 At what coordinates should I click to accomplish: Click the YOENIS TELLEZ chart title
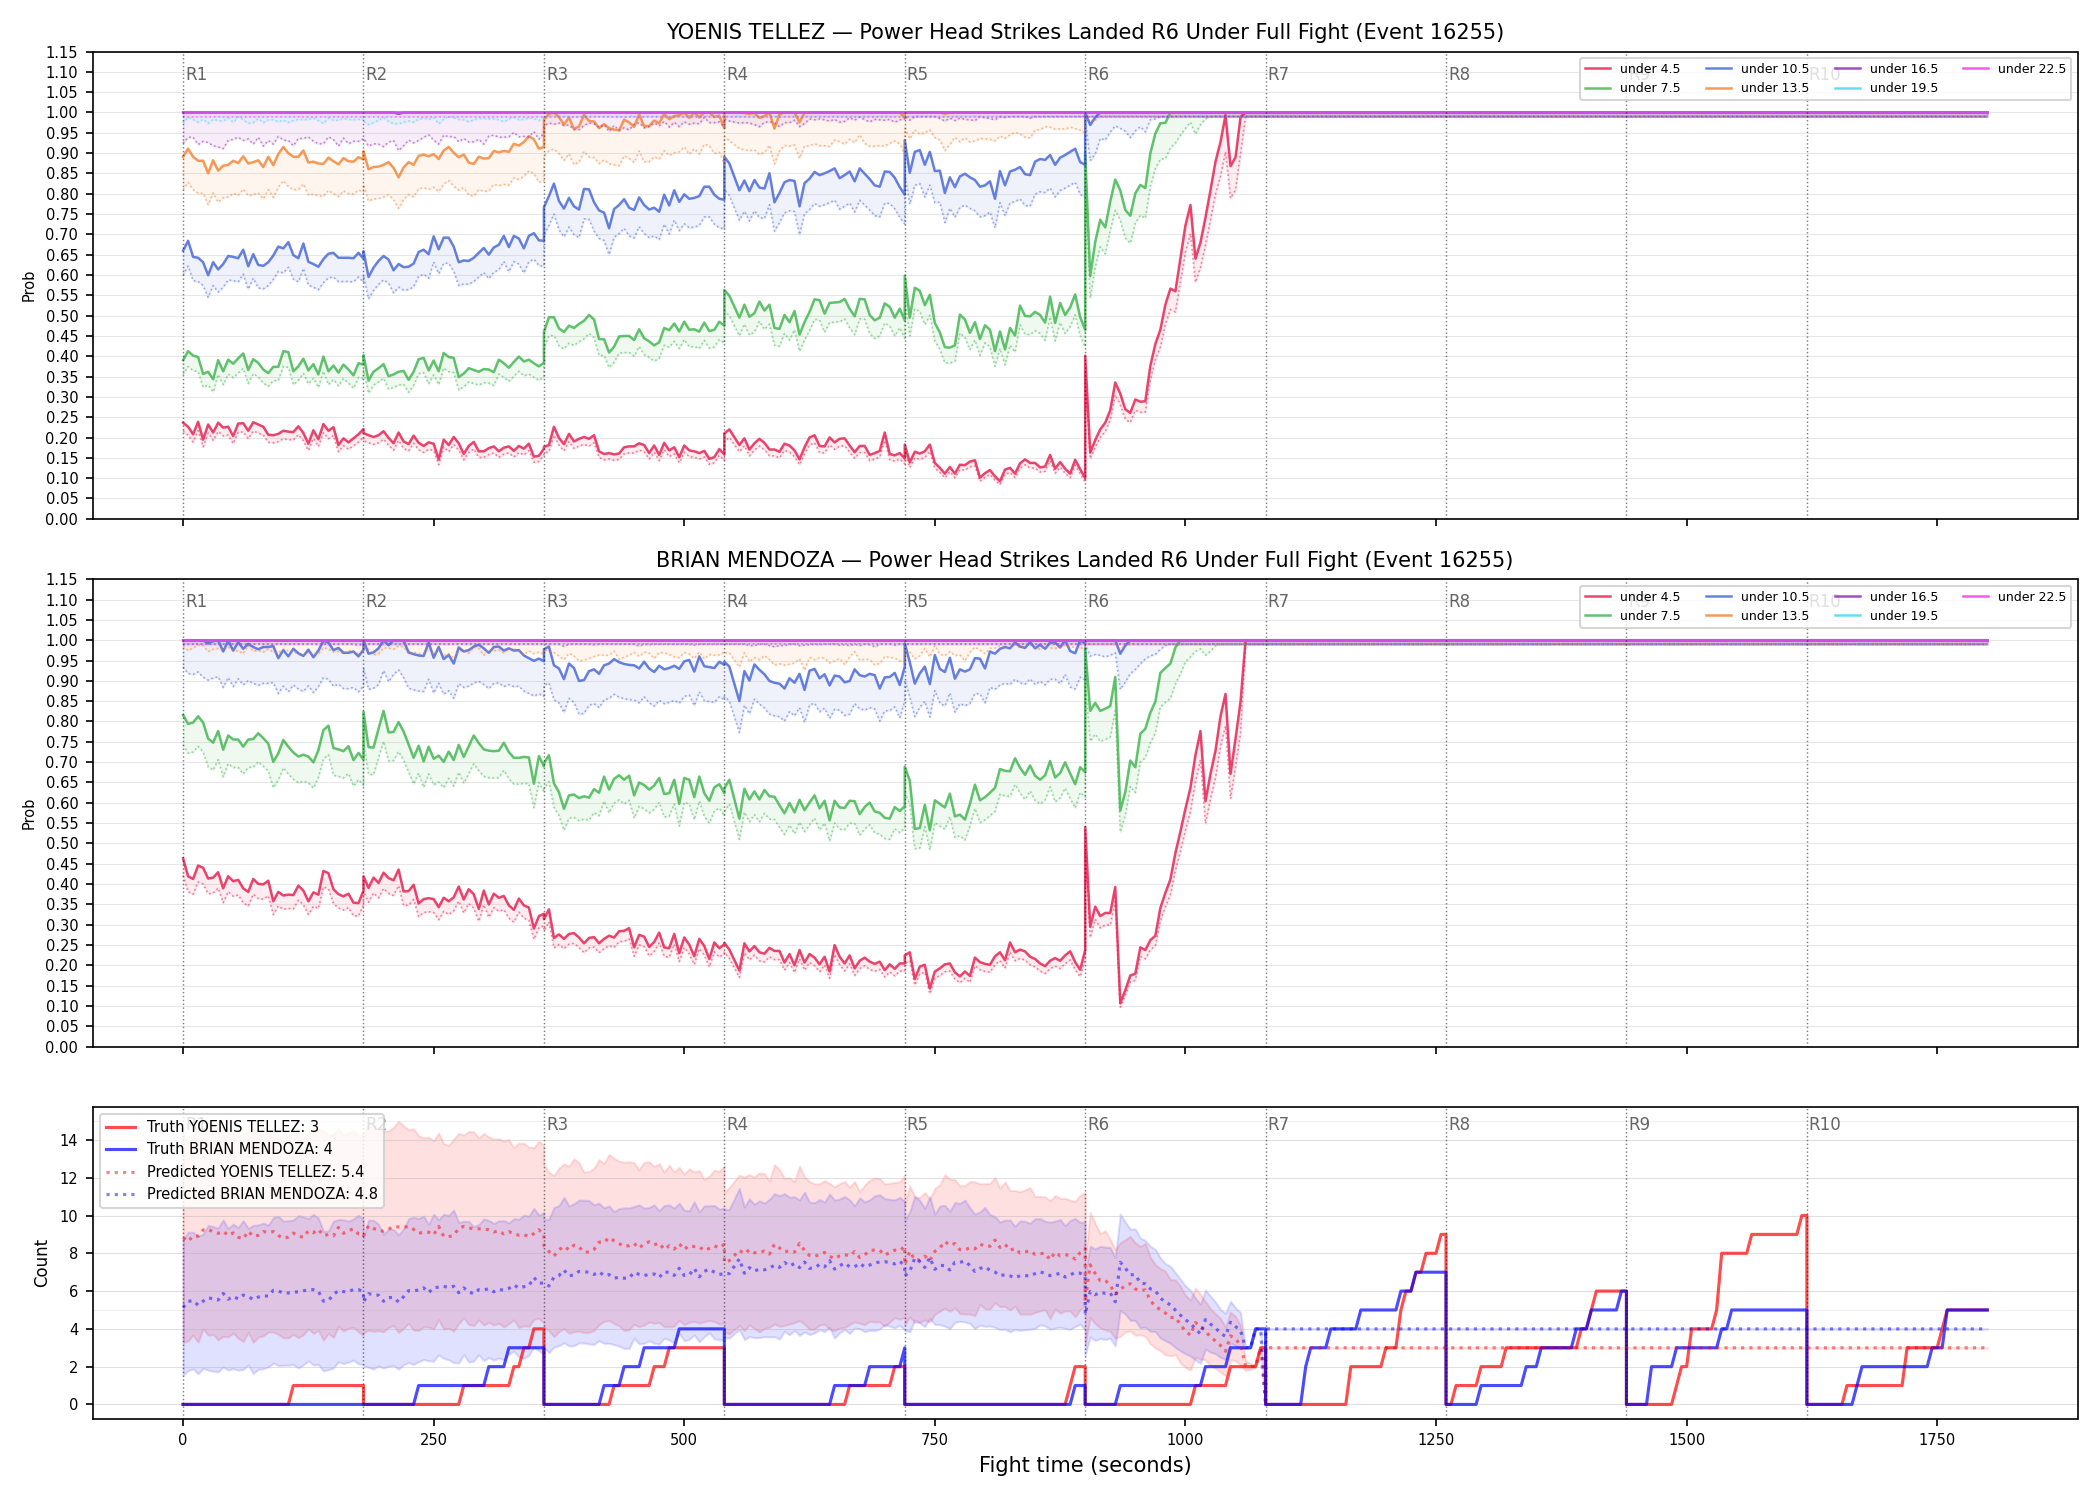[x=1085, y=32]
